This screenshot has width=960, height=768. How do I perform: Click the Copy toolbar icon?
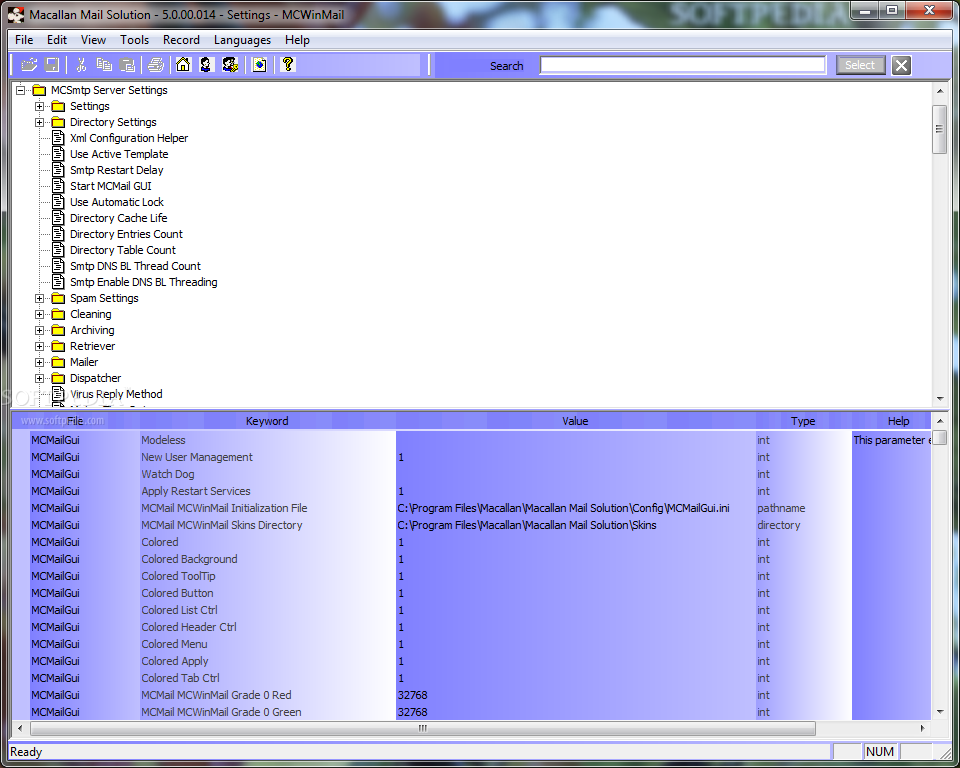[x=104, y=64]
